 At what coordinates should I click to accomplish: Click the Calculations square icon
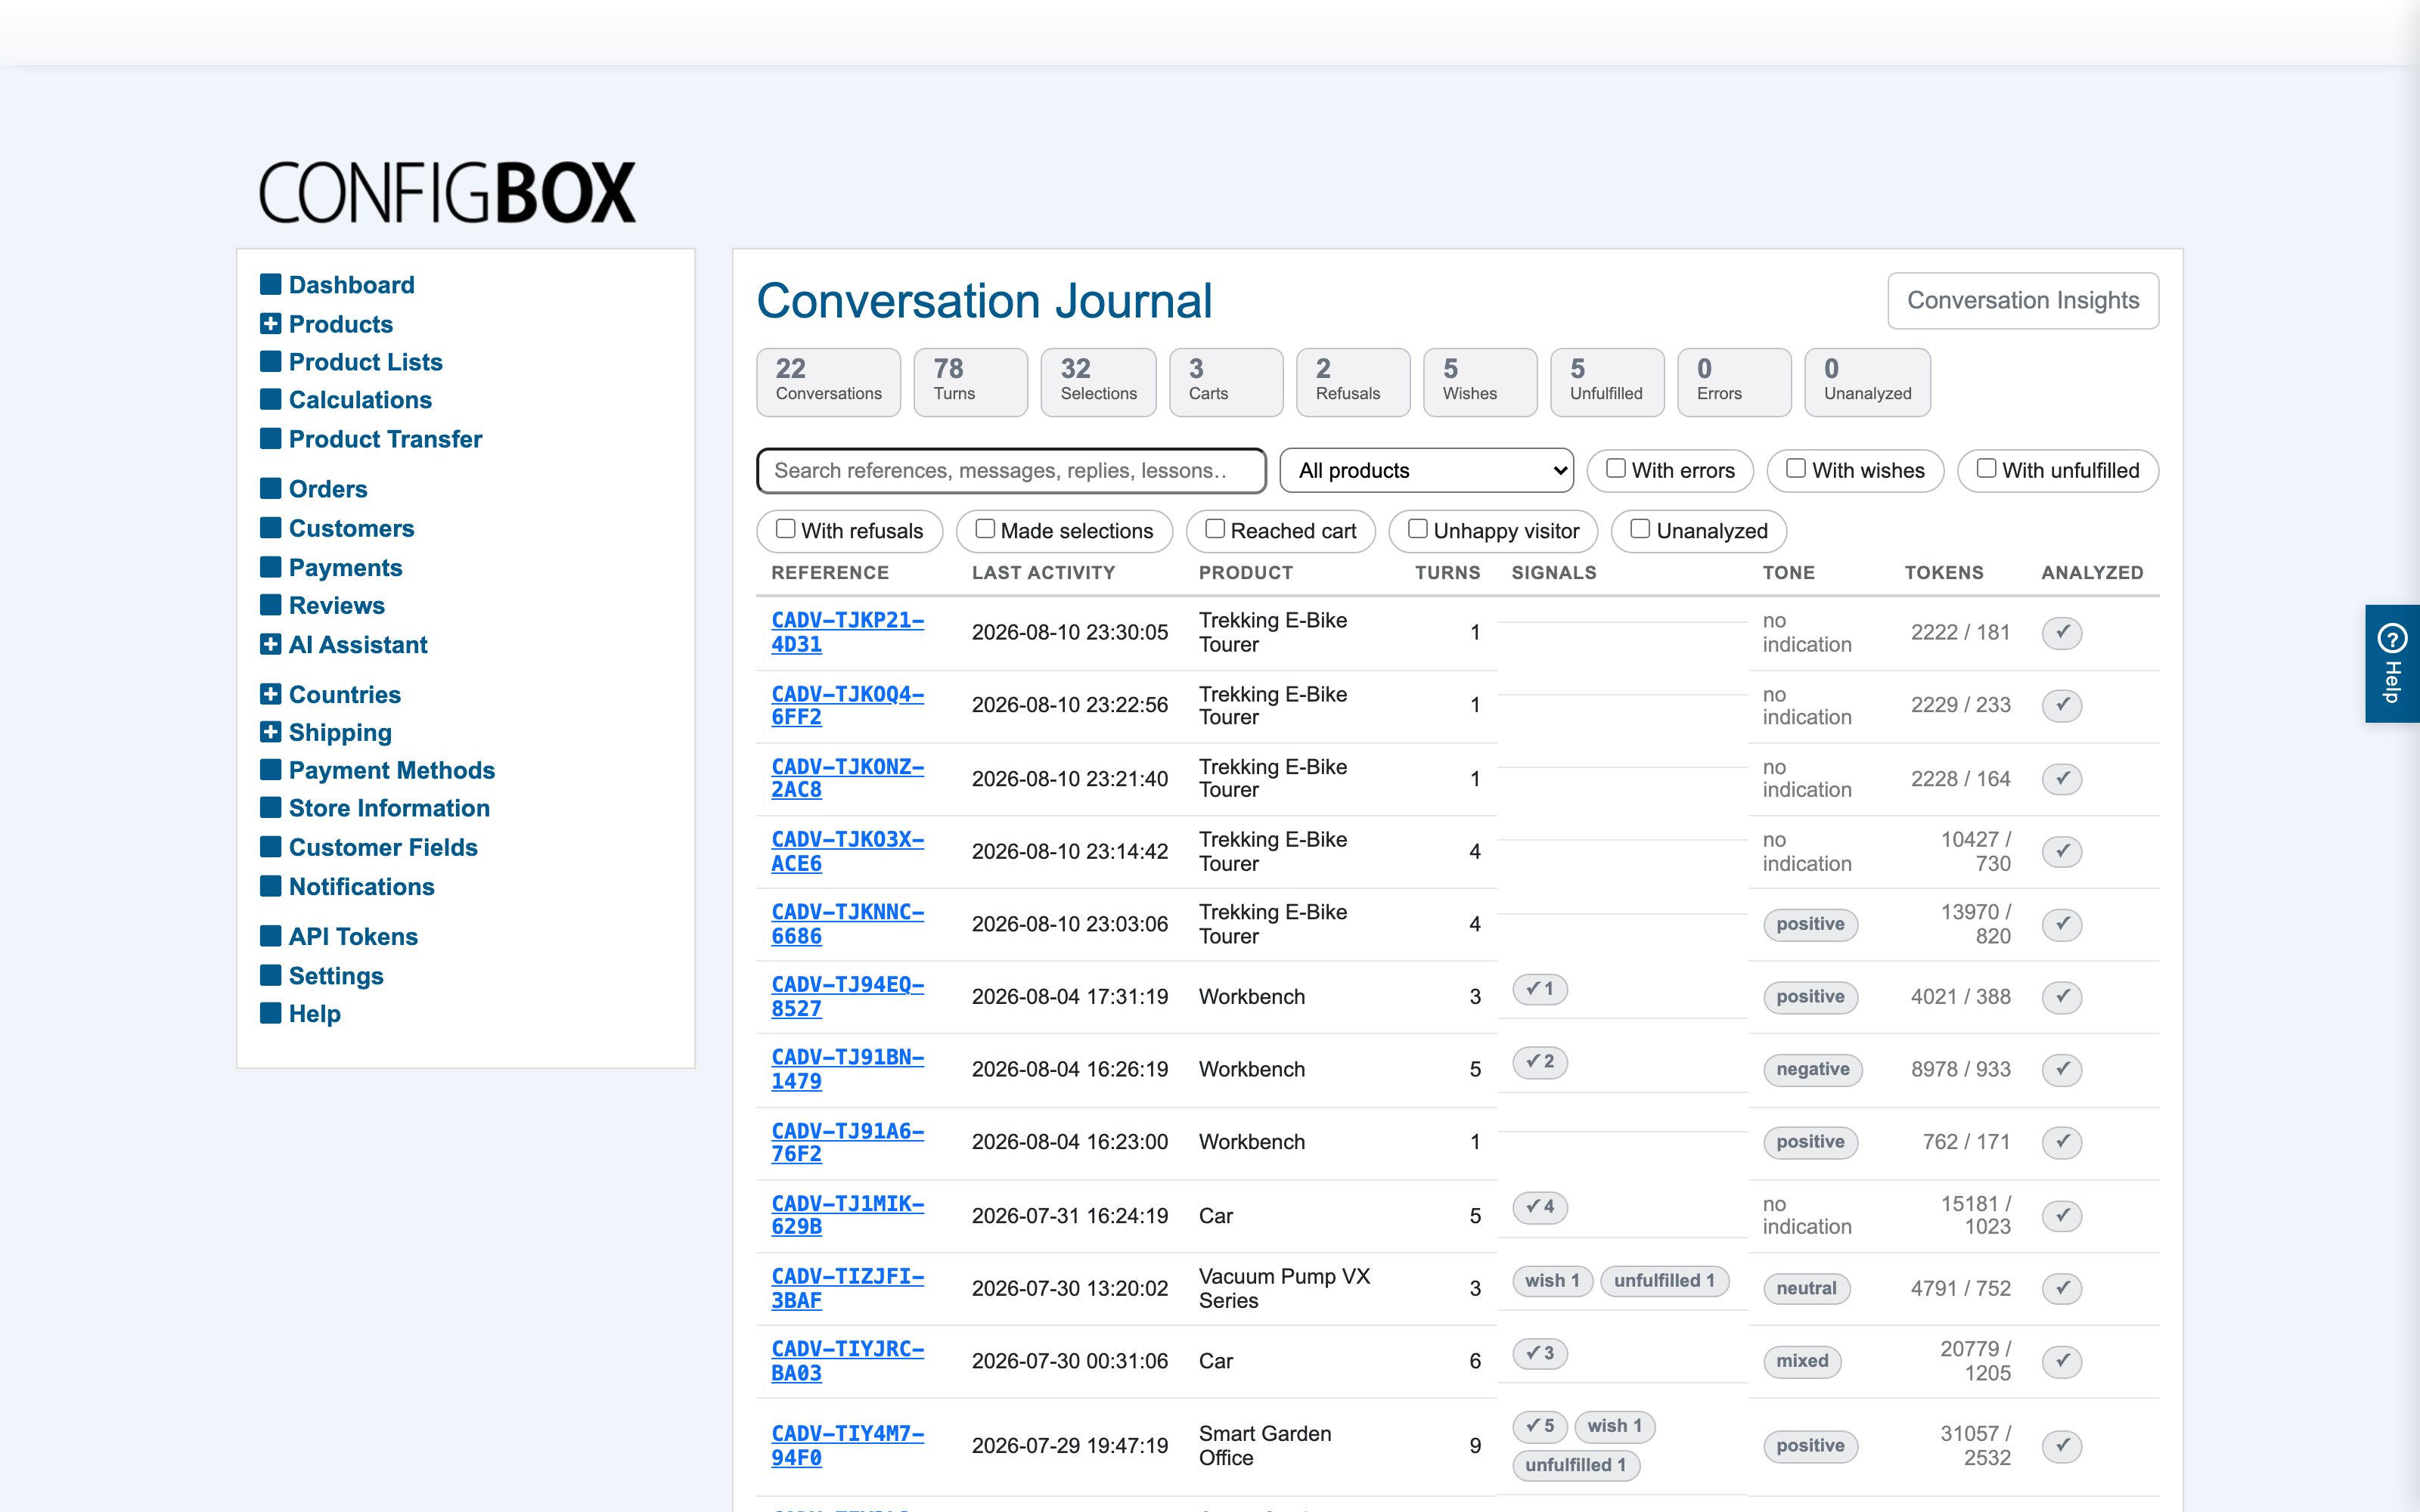pos(270,399)
